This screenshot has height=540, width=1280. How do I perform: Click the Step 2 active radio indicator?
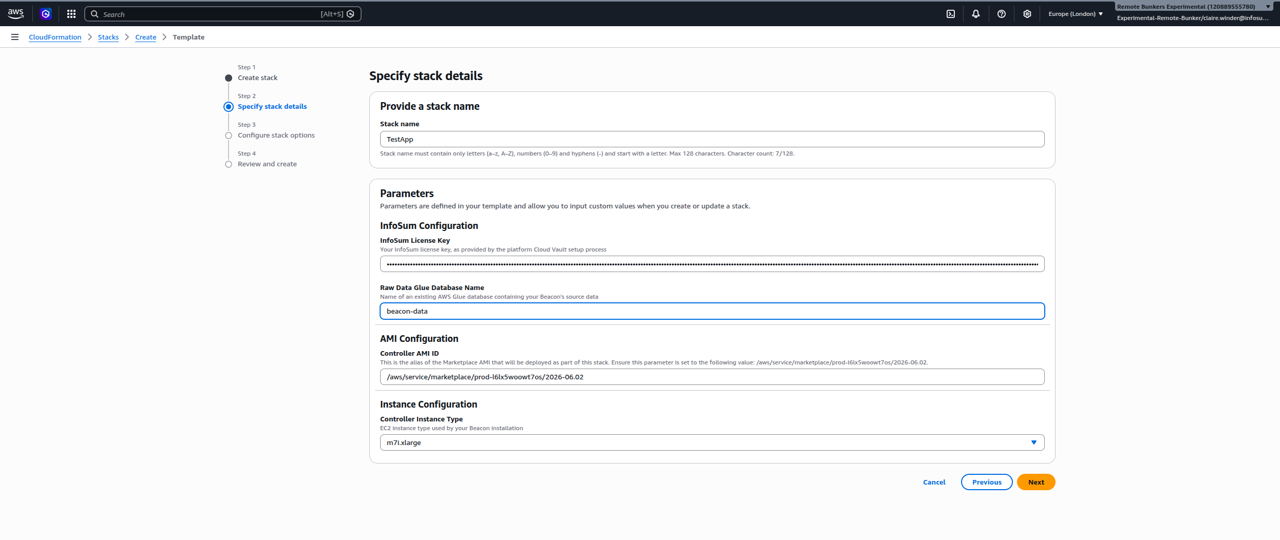click(x=229, y=106)
